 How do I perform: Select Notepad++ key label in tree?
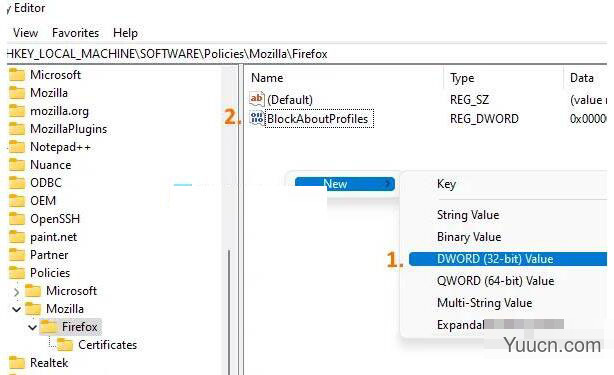point(60,147)
